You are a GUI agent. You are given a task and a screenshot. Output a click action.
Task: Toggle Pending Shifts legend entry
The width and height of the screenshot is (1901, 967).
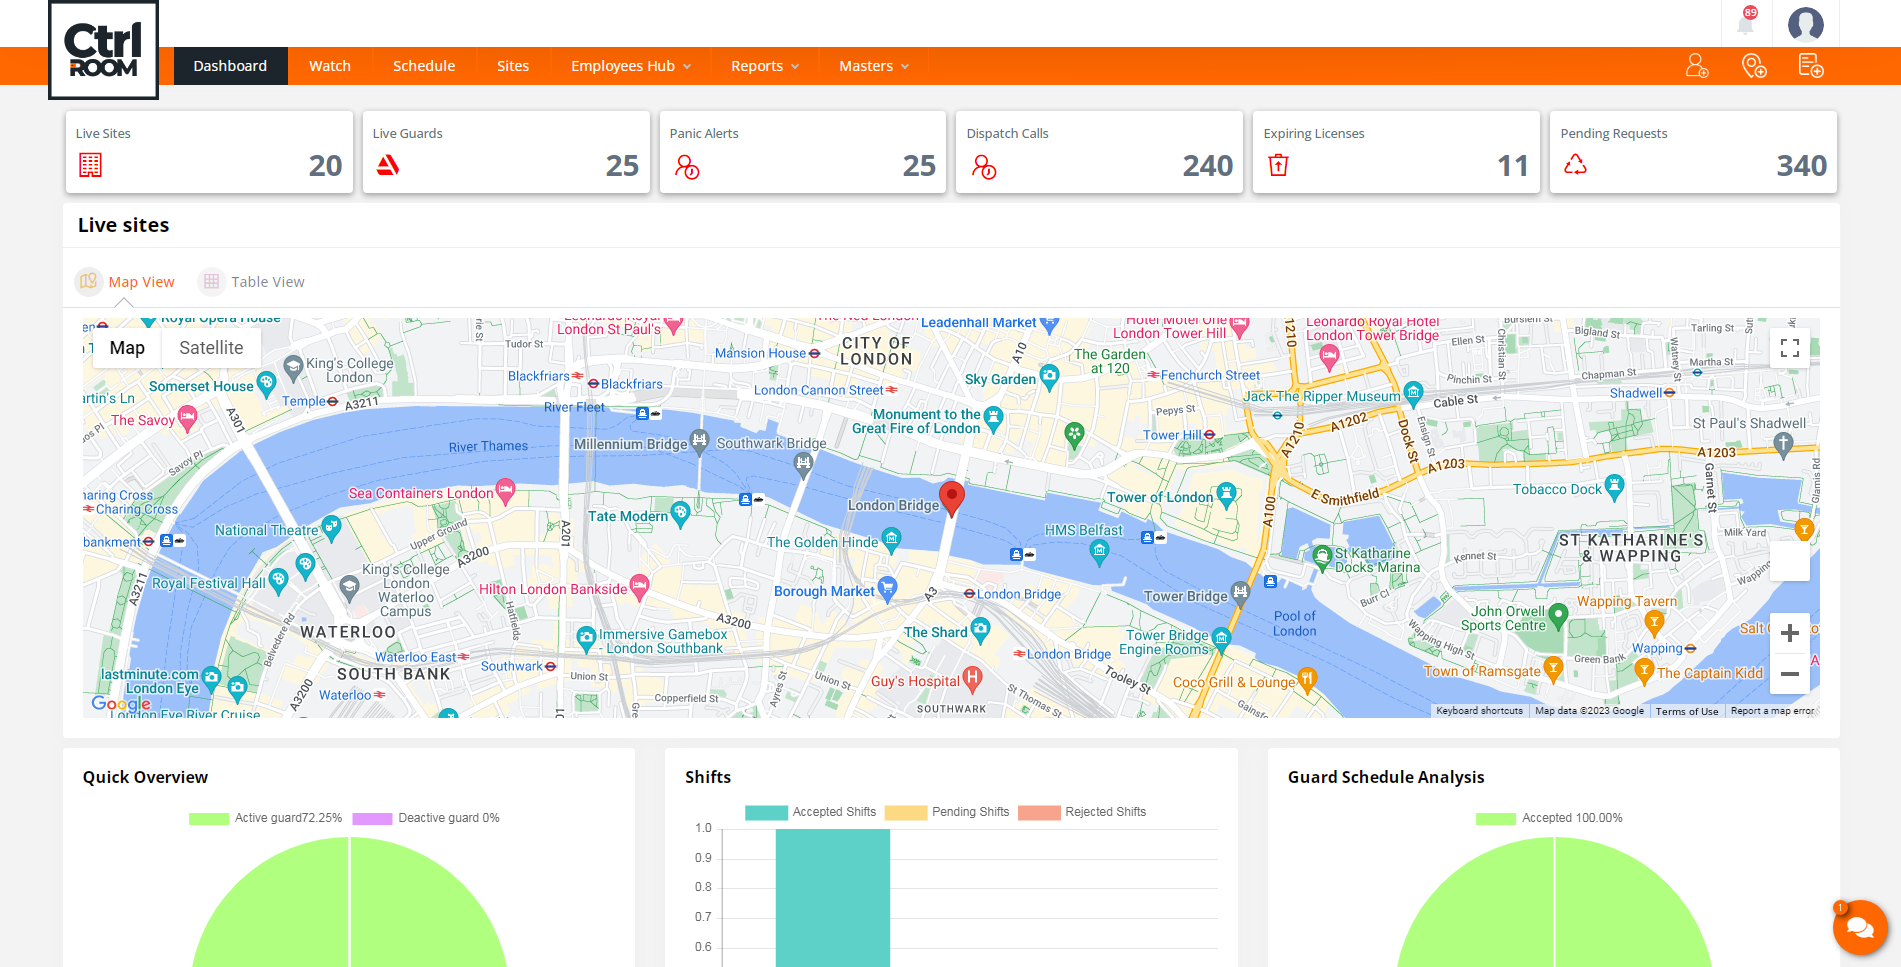tap(947, 812)
